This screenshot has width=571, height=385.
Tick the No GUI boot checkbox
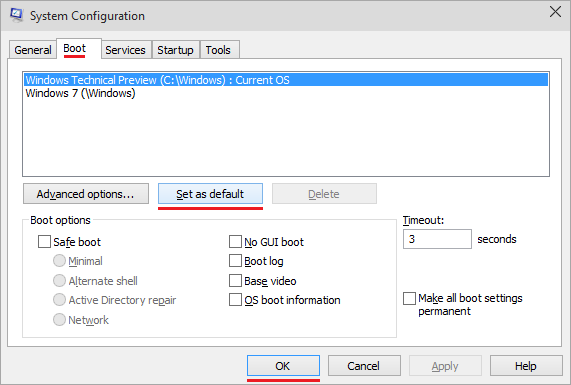(x=235, y=241)
